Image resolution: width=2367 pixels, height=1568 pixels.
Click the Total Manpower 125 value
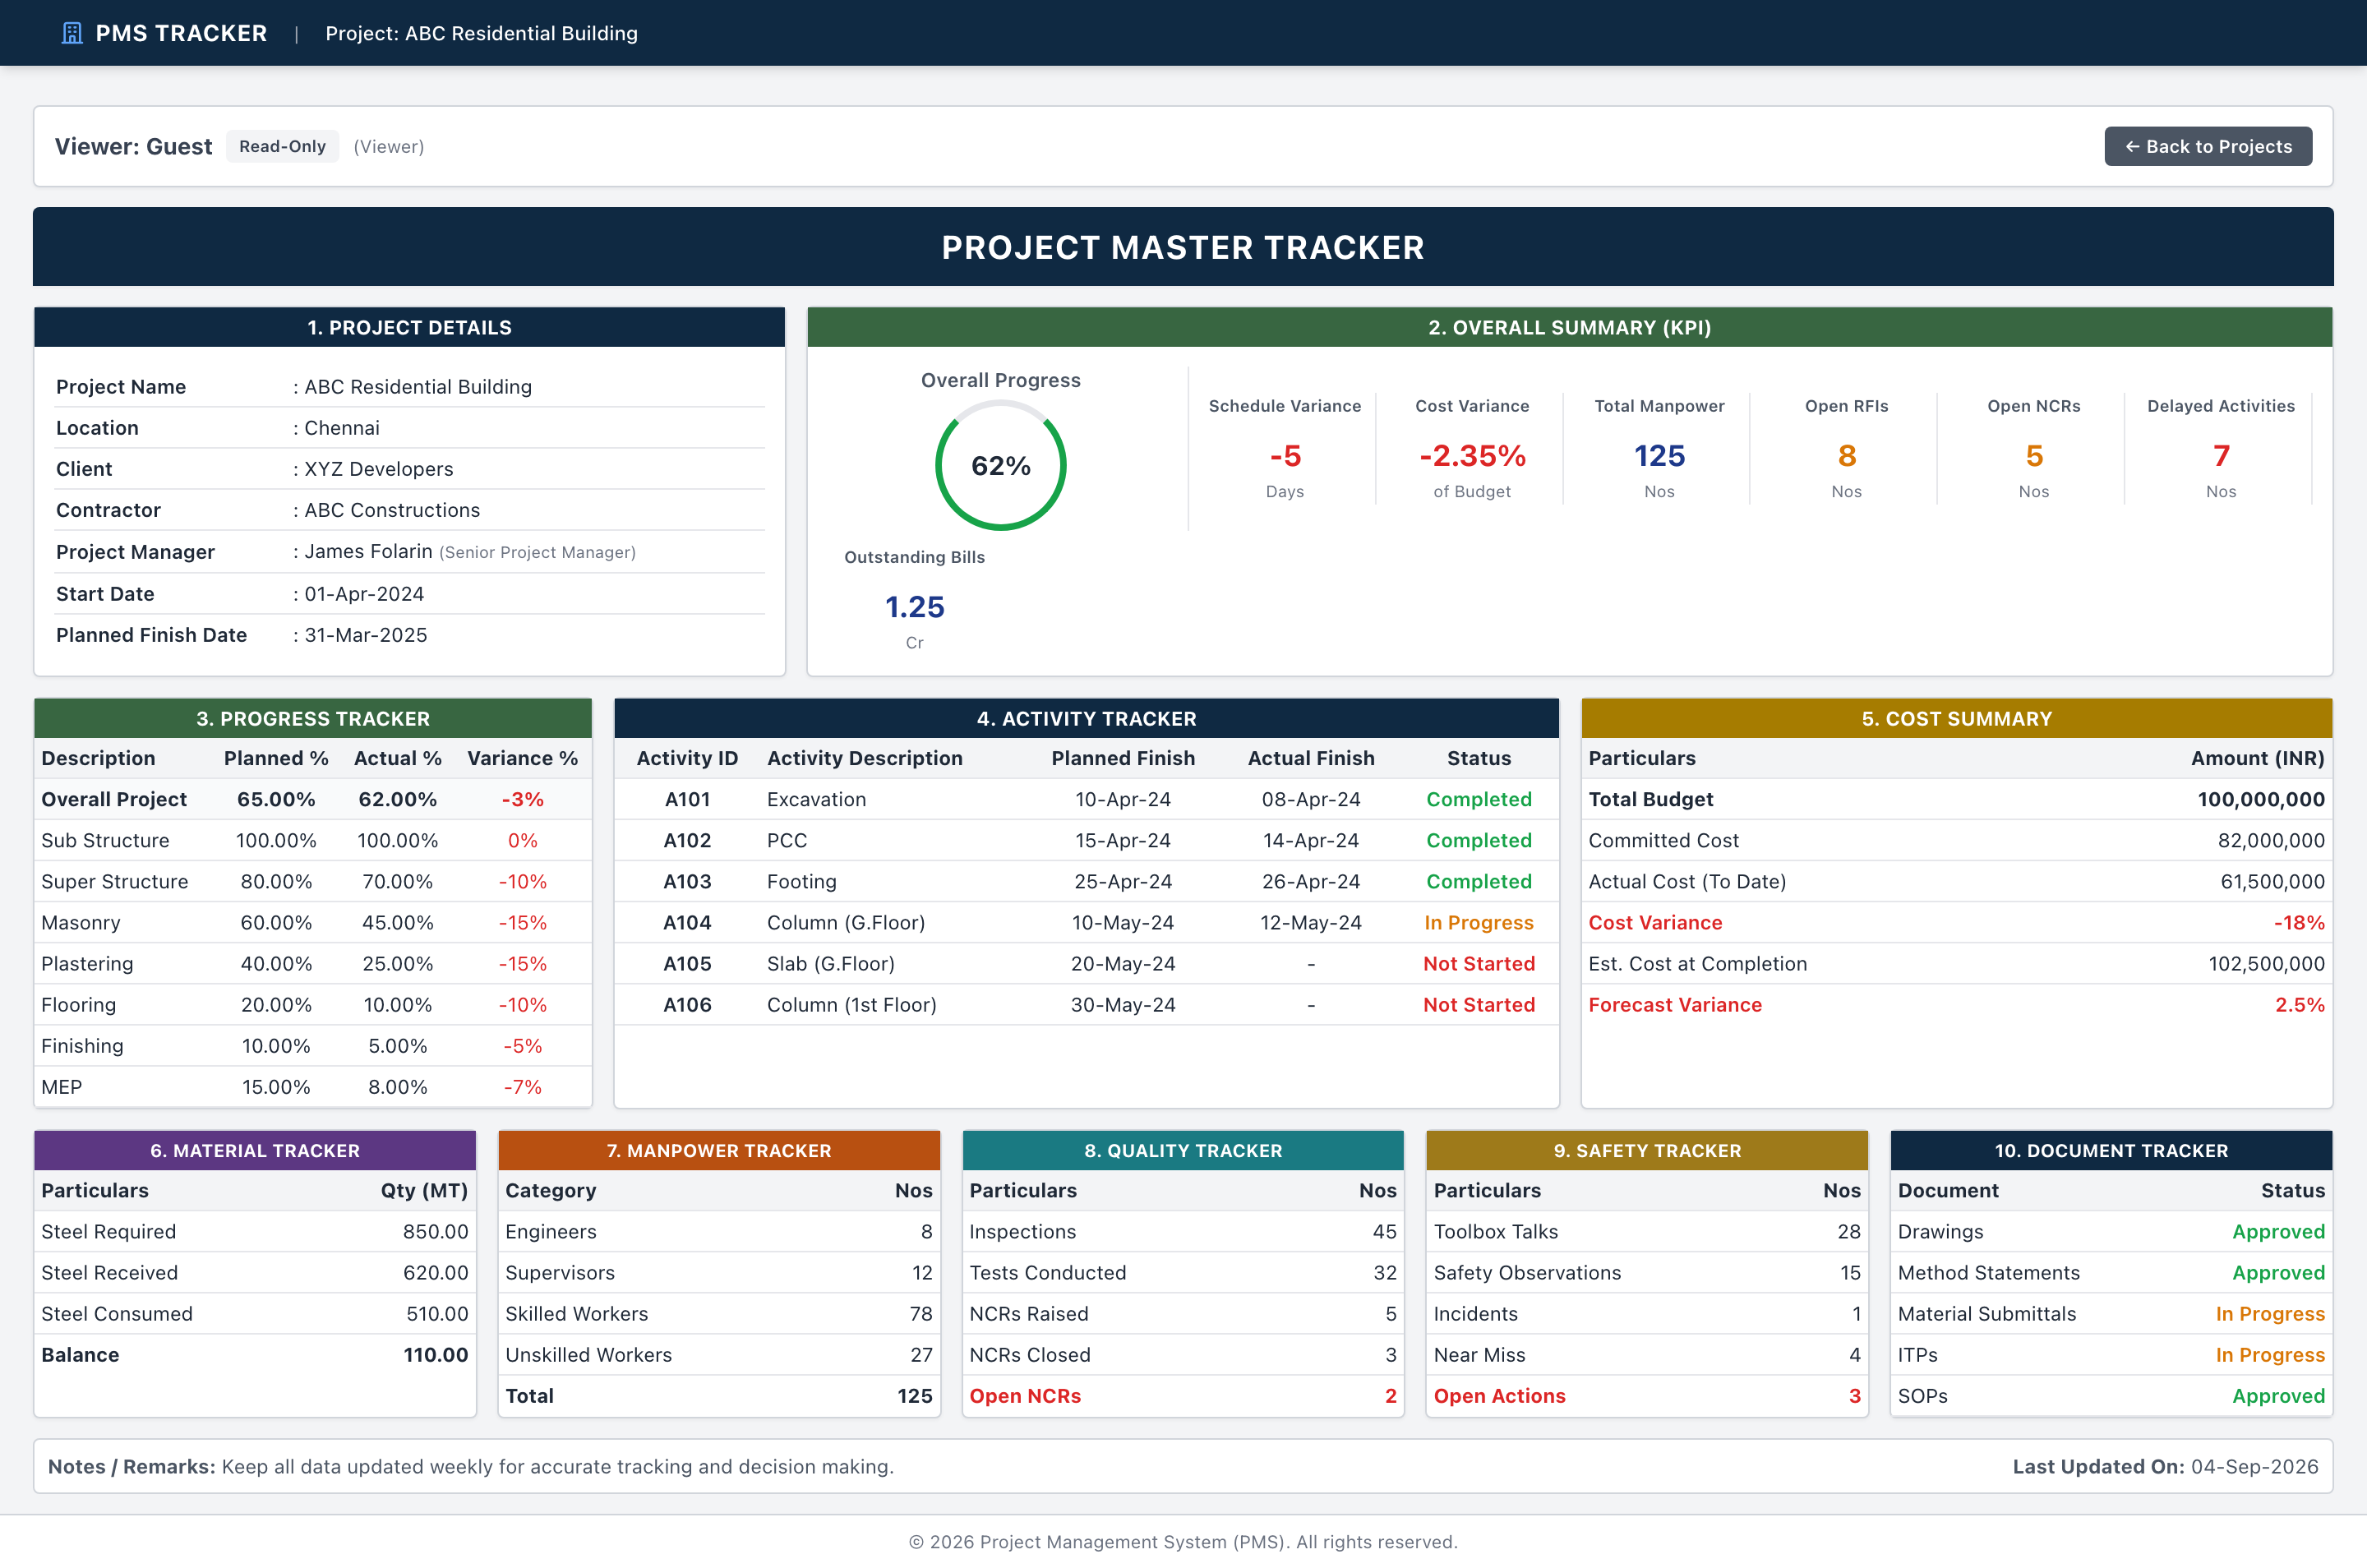(1659, 456)
